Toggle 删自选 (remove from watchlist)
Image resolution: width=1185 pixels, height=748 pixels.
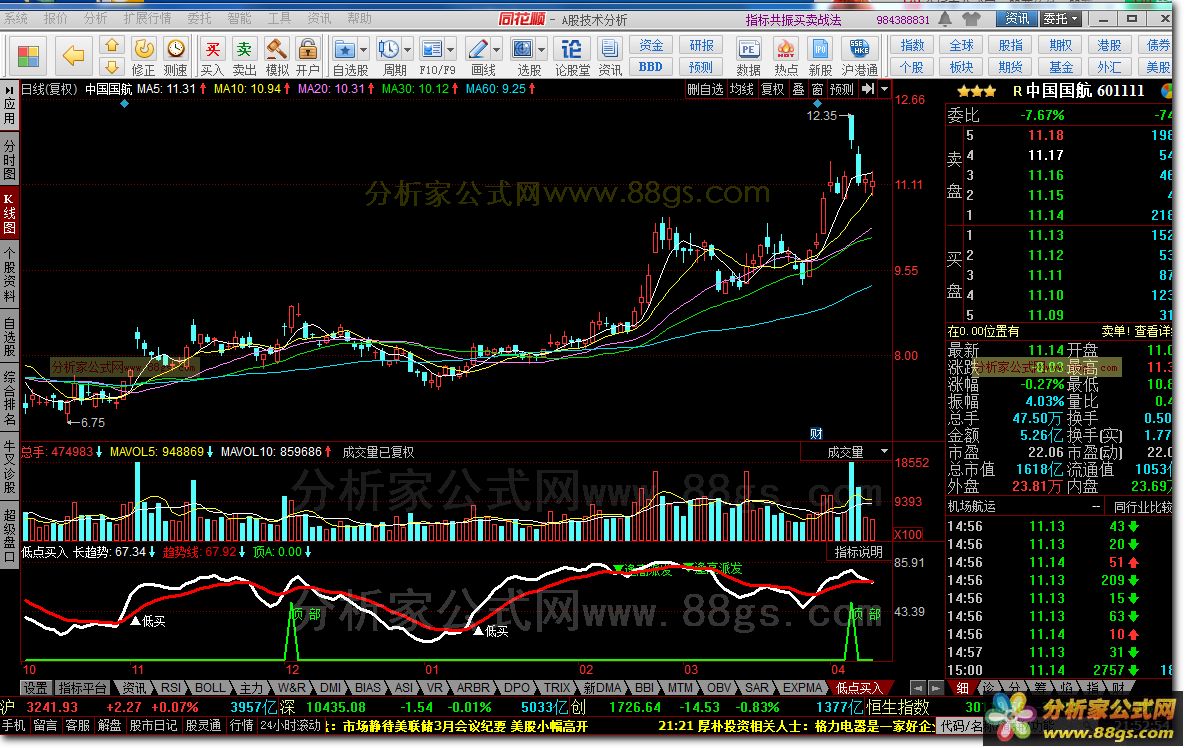click(x=706, y=89)
